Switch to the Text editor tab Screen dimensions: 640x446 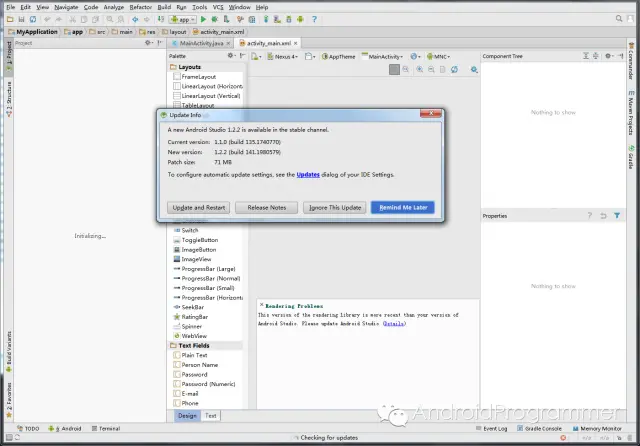pos(211,415)
